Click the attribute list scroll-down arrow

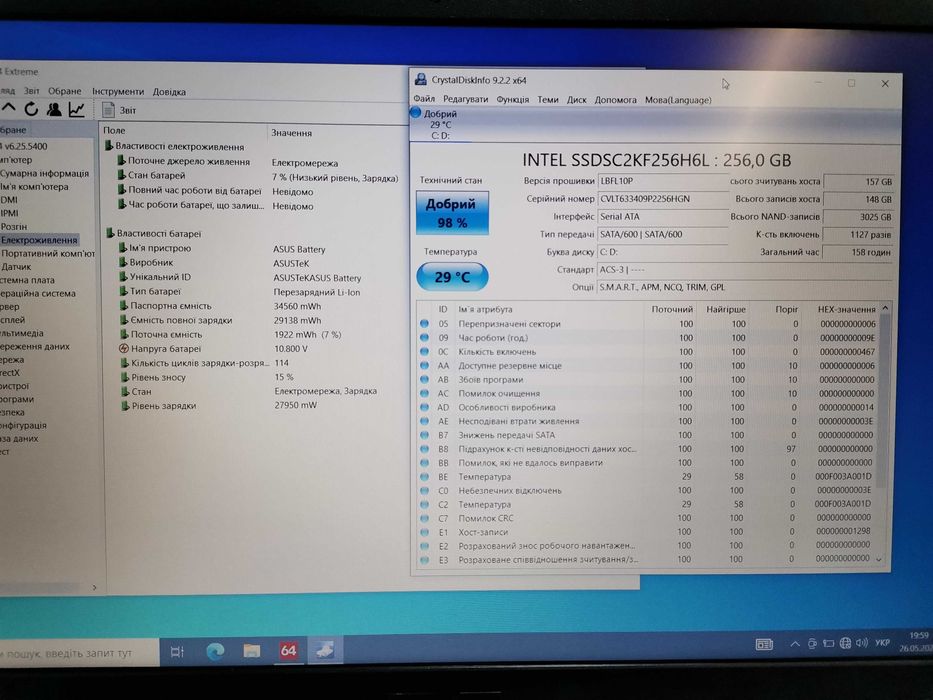click(879, 560)
